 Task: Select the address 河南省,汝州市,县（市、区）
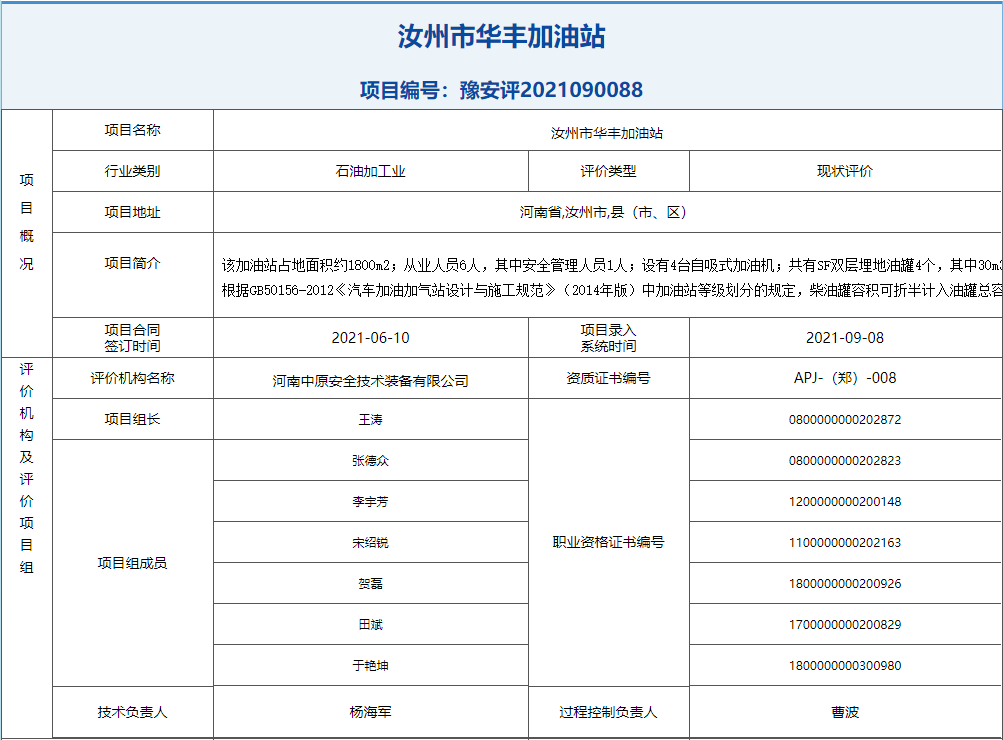(x=603, y=212)
